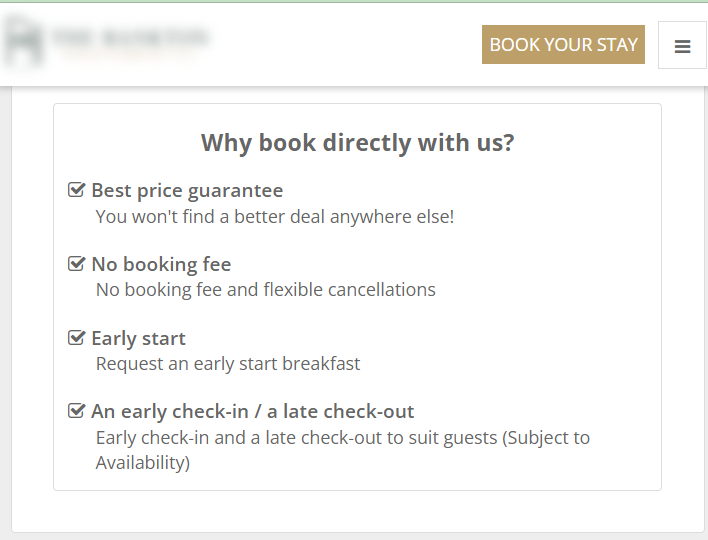Click 'No booking fee and flexible cancellations' text

(x=266, y=290)
